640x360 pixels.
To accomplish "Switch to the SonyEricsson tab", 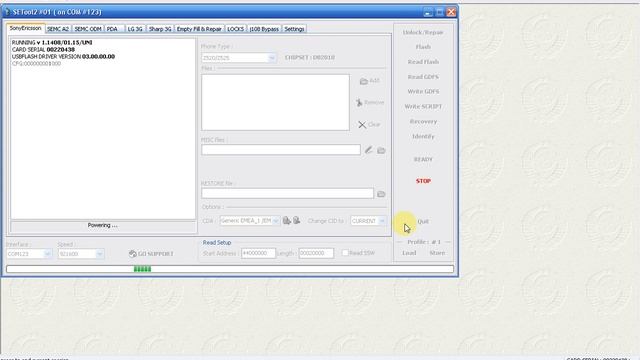I will (x=25, y=28).
